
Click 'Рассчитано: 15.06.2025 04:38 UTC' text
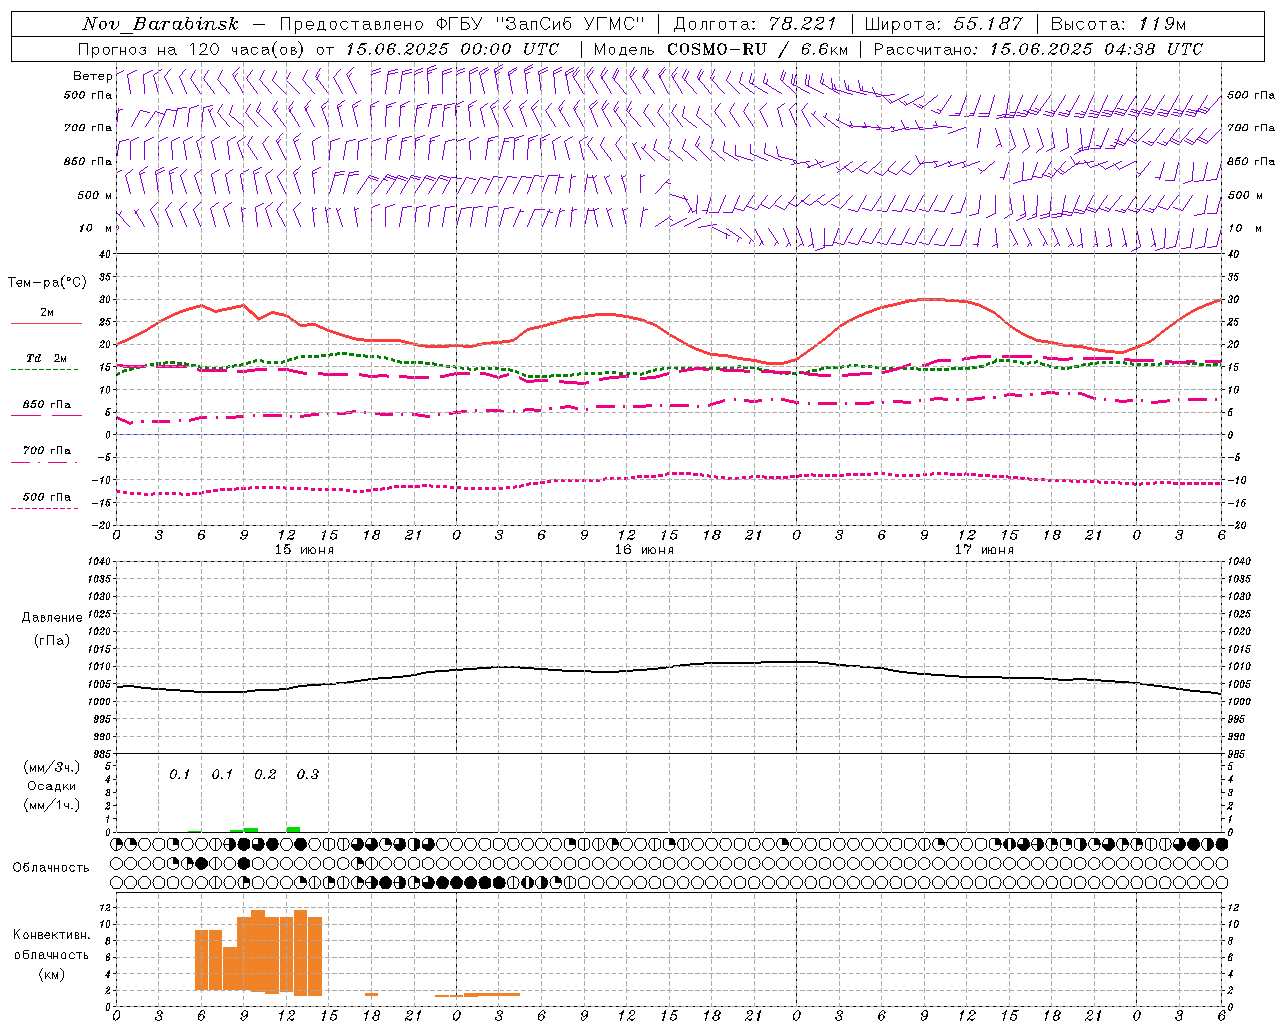point(1038,49)
